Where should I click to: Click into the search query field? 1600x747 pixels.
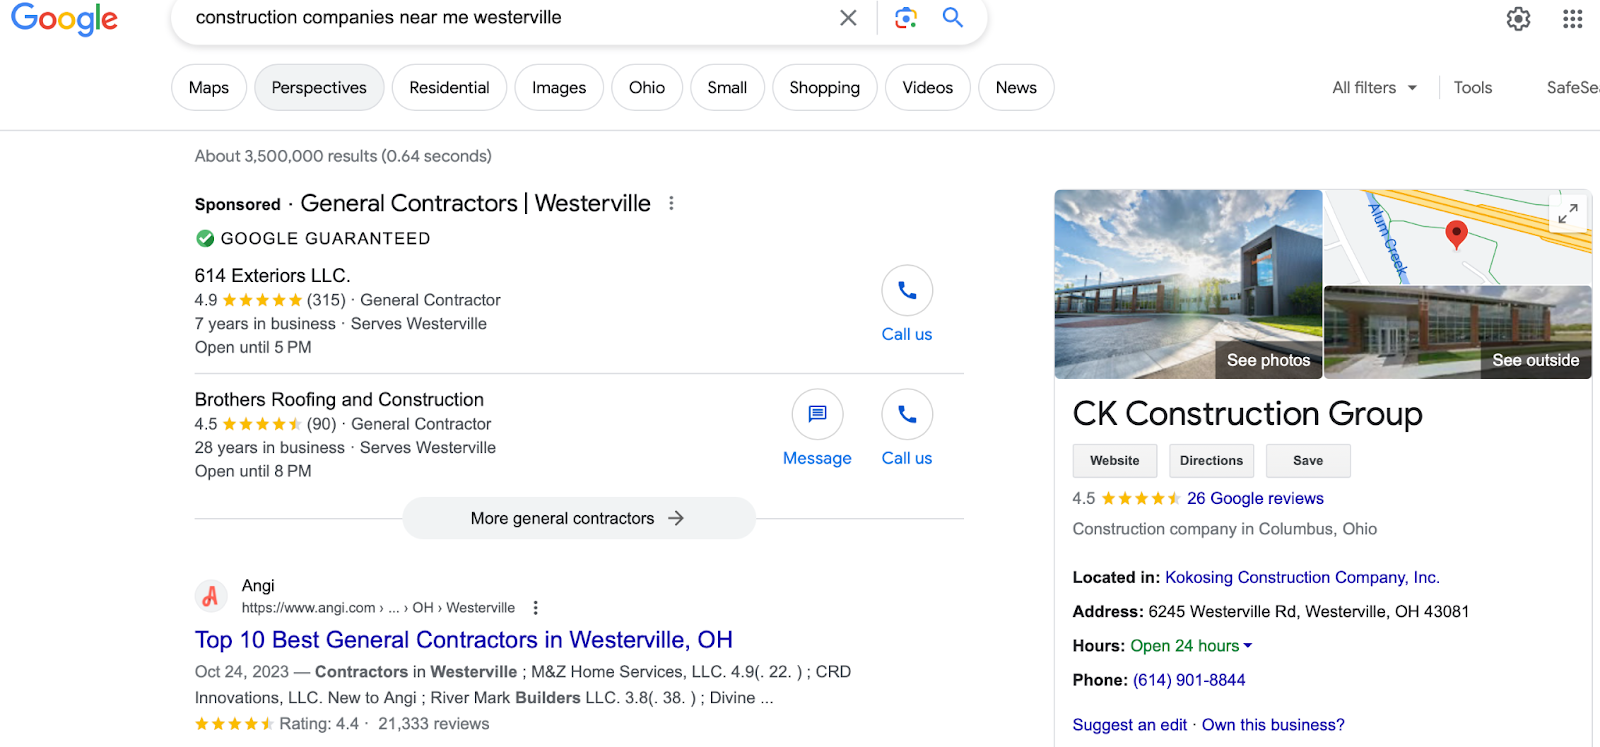coord(500,18)
